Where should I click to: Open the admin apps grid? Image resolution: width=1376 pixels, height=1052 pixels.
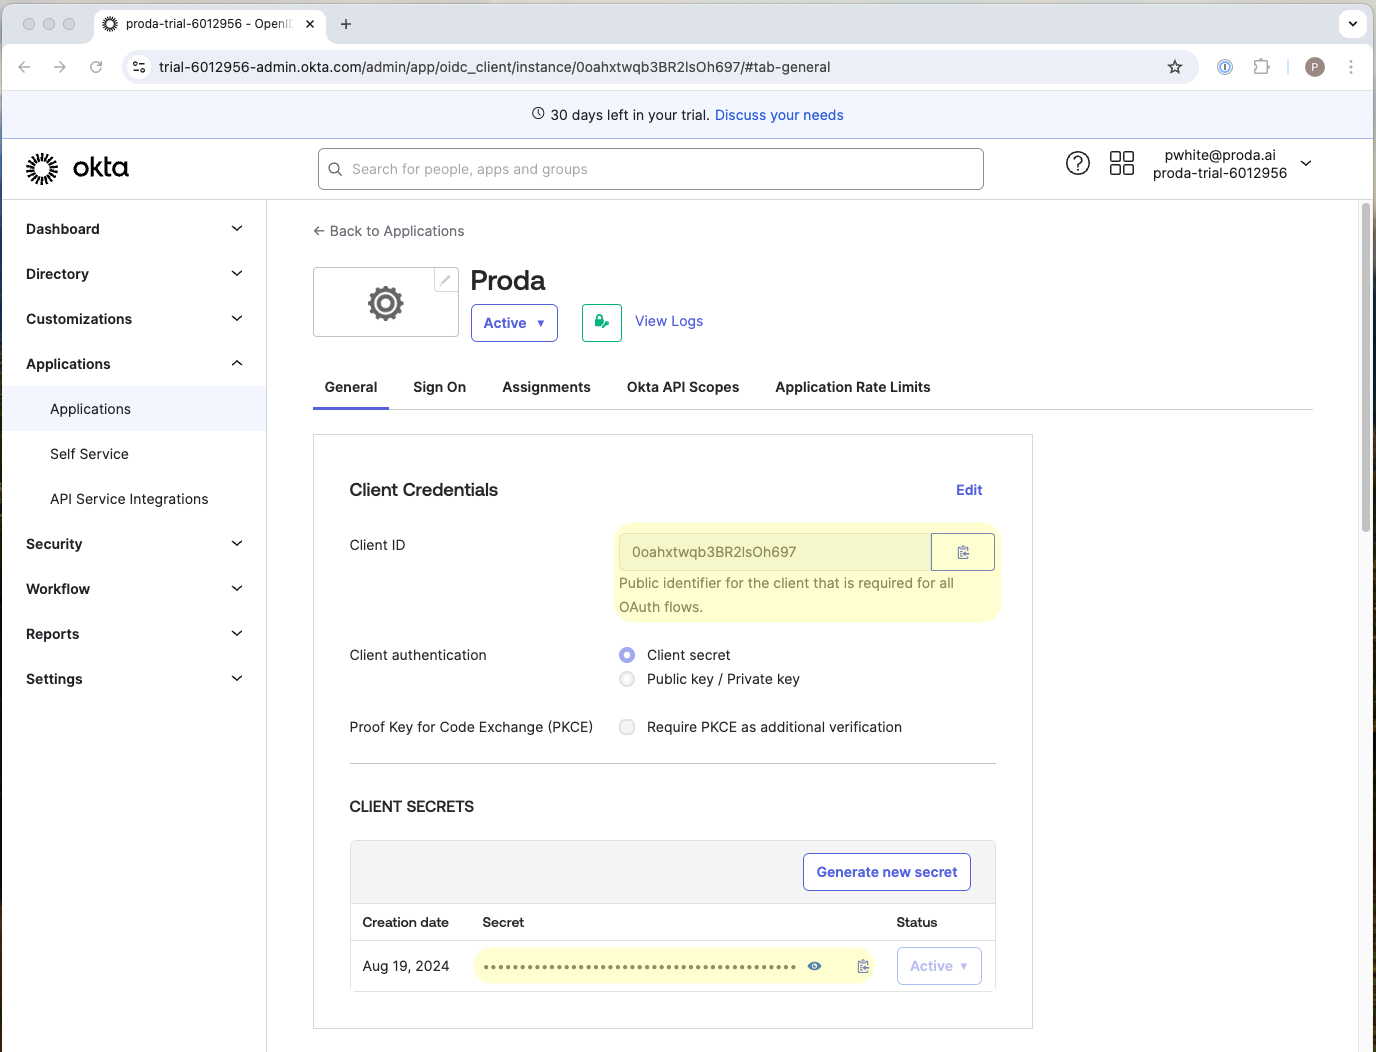1121,162
